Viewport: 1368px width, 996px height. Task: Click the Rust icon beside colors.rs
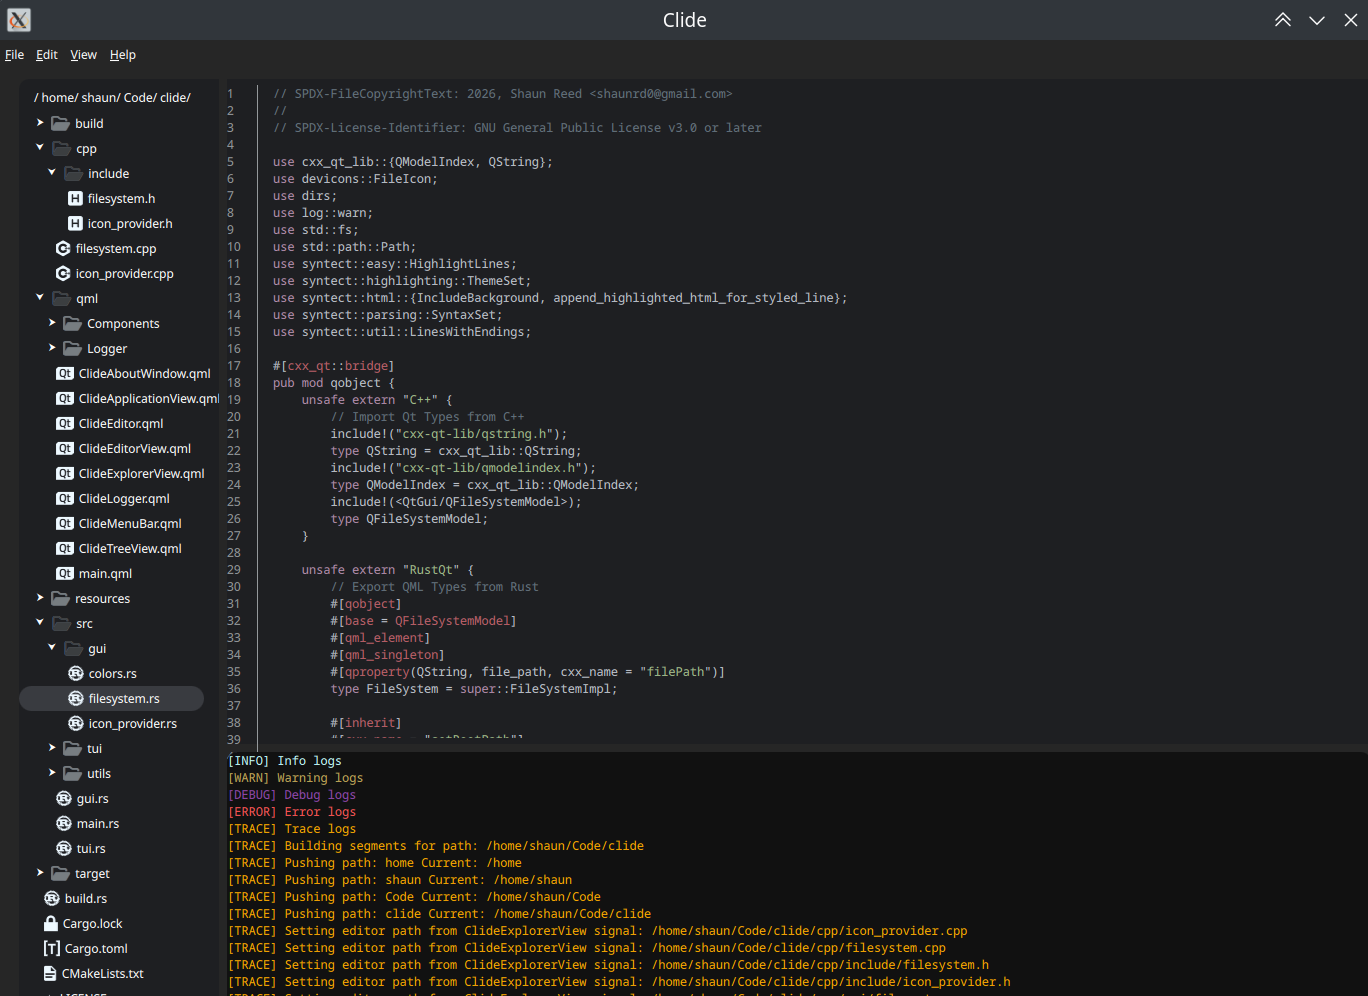[76, 674]
